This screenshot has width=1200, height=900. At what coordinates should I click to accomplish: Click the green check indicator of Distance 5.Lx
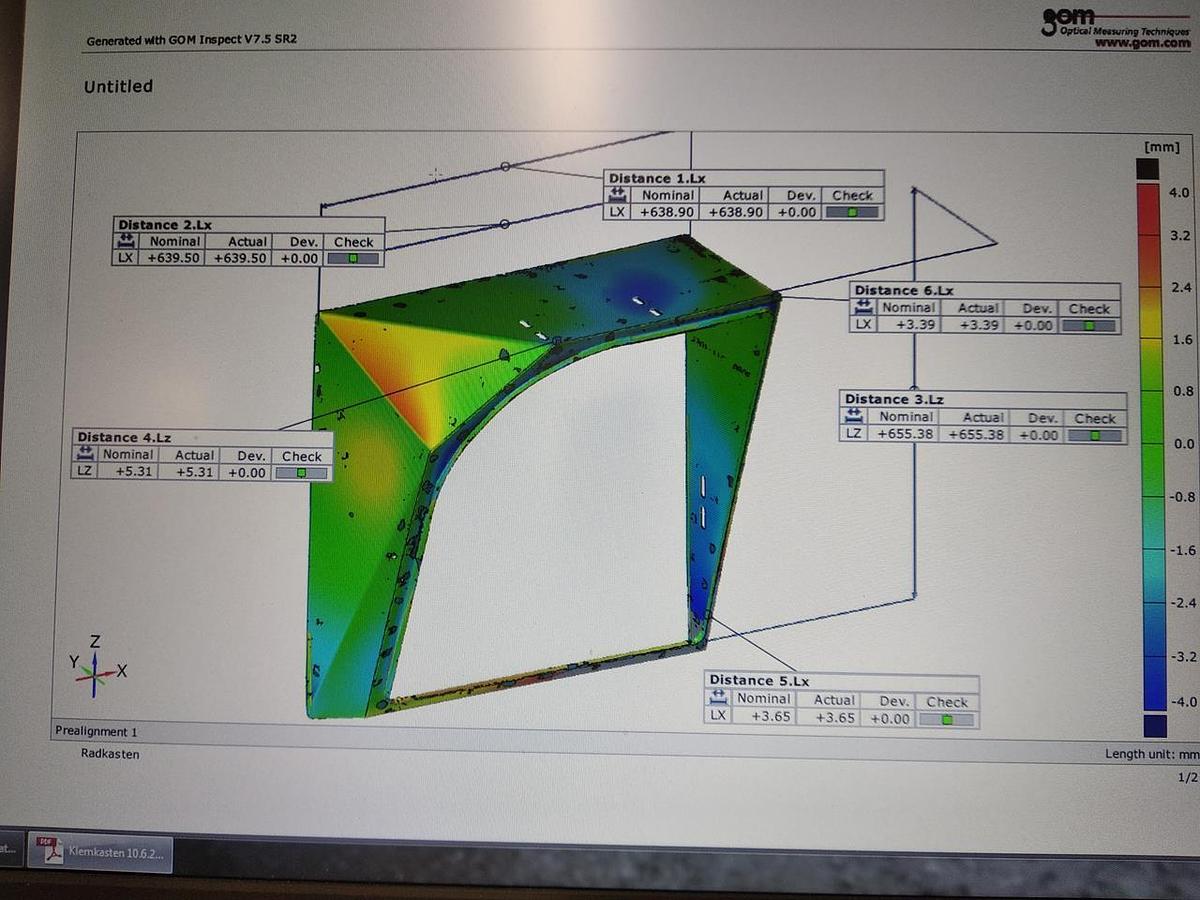click(946, 718)
